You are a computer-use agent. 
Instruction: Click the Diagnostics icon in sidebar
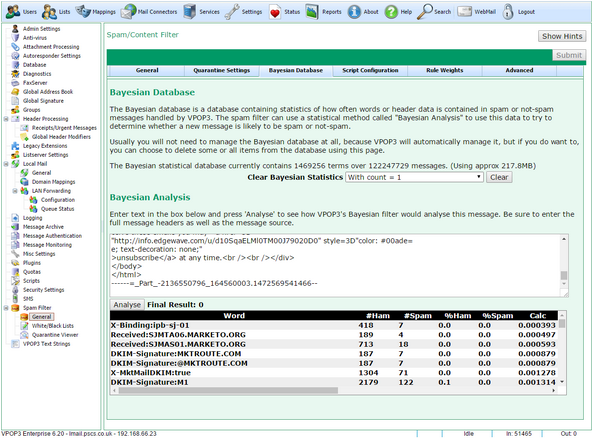(15, 74)
